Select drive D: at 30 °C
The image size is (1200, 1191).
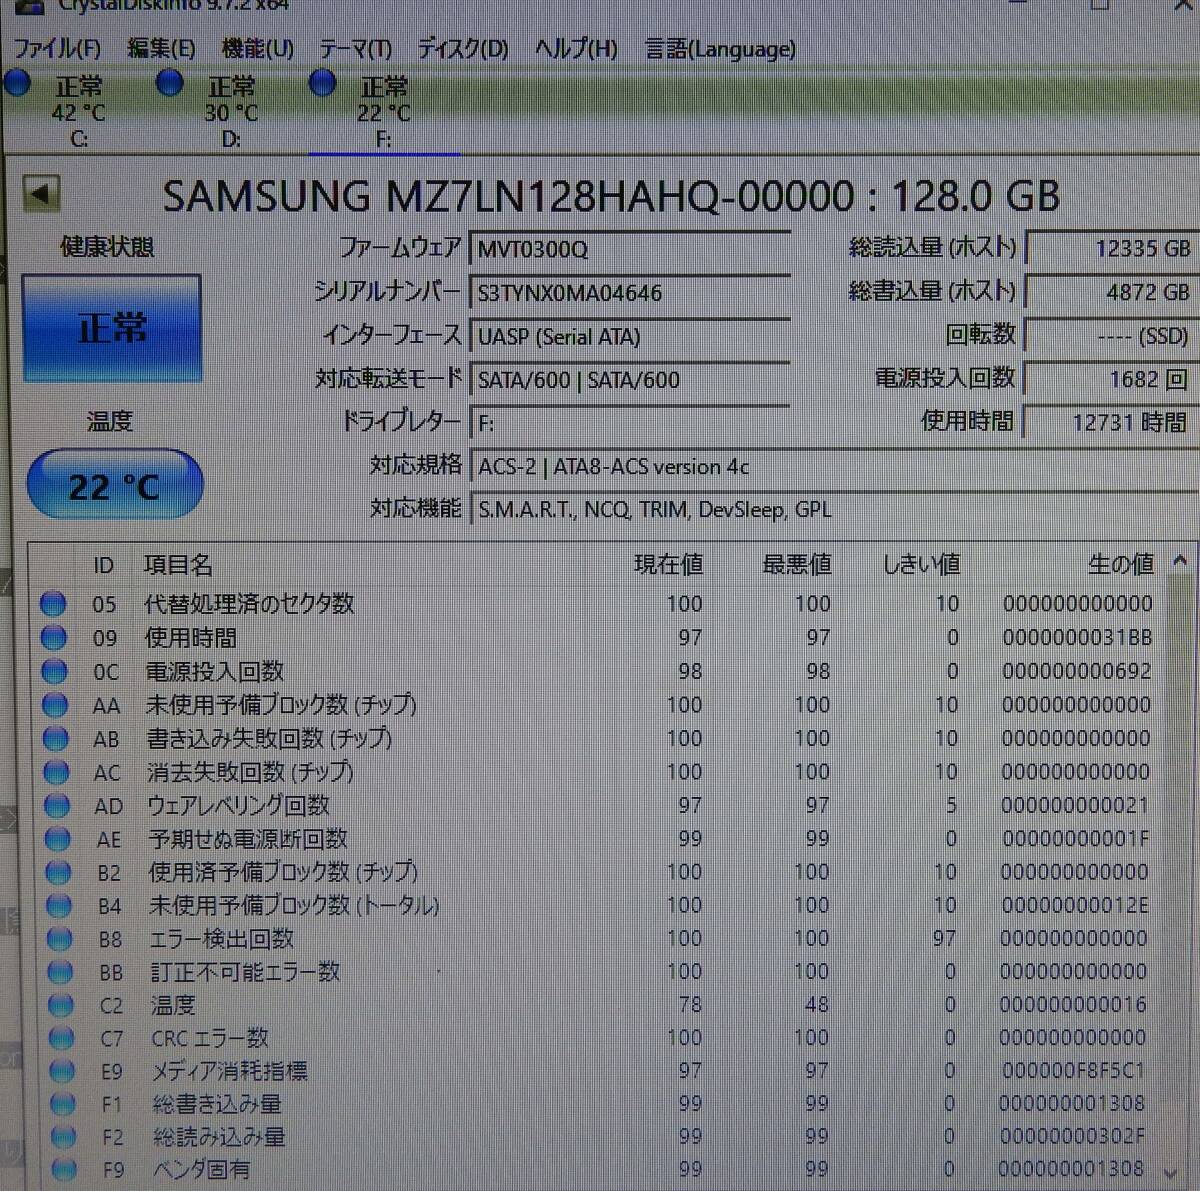231,112
